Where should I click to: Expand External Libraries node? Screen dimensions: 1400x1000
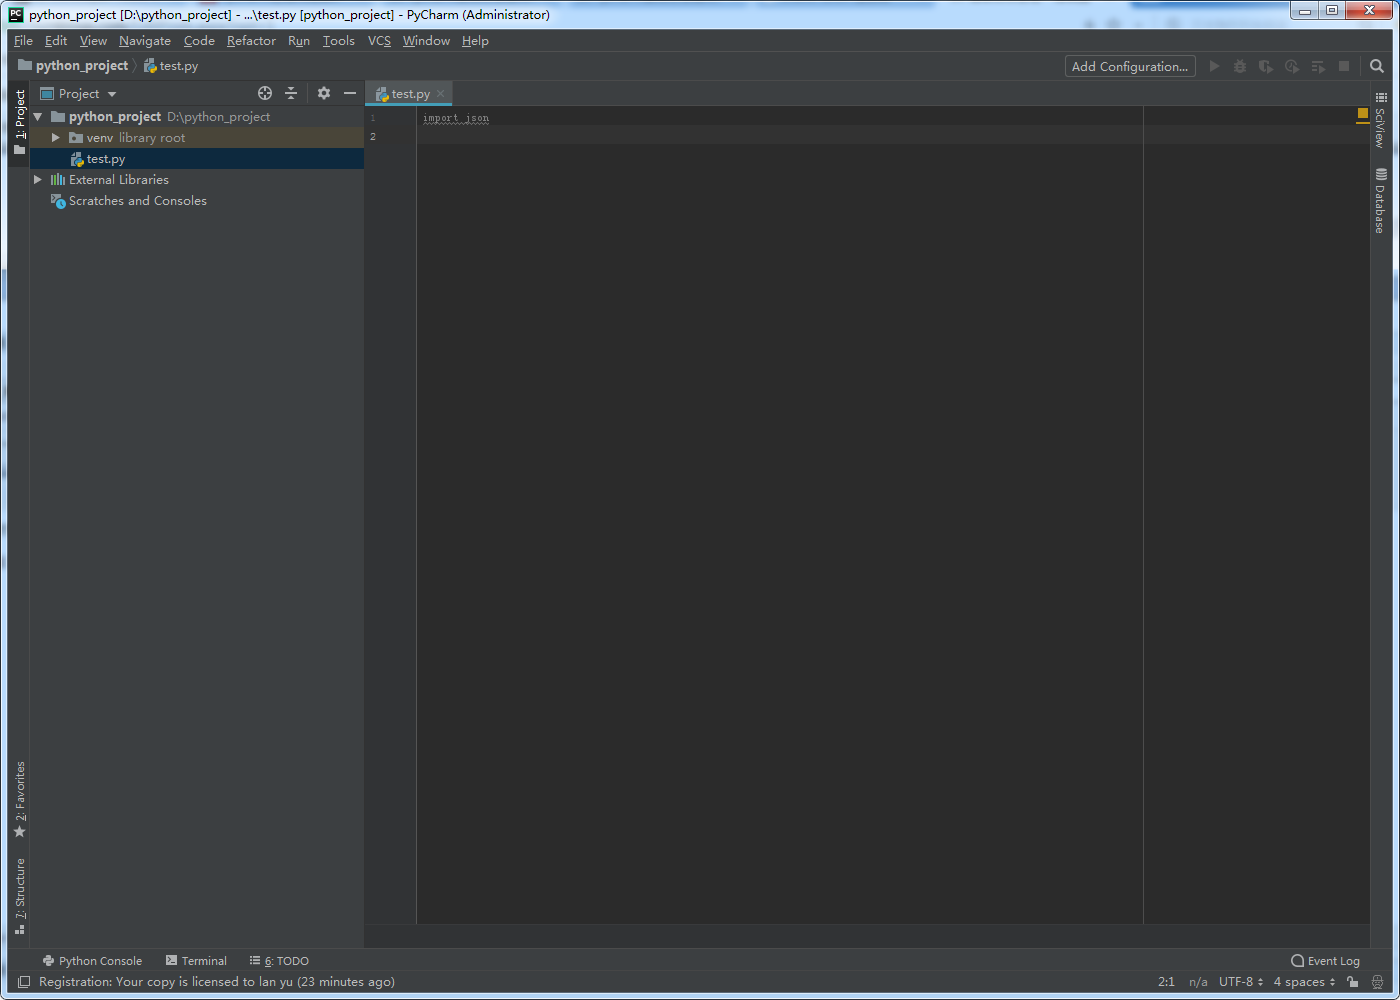(38, 180)
